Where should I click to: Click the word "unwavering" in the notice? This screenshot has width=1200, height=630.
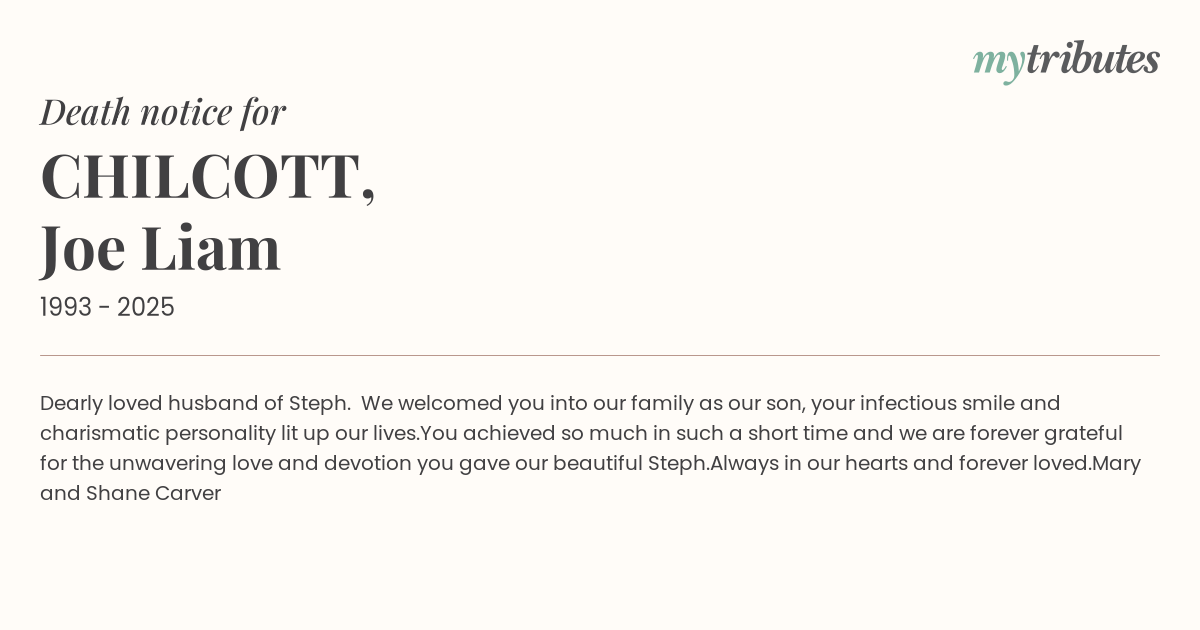coord(167,464)
